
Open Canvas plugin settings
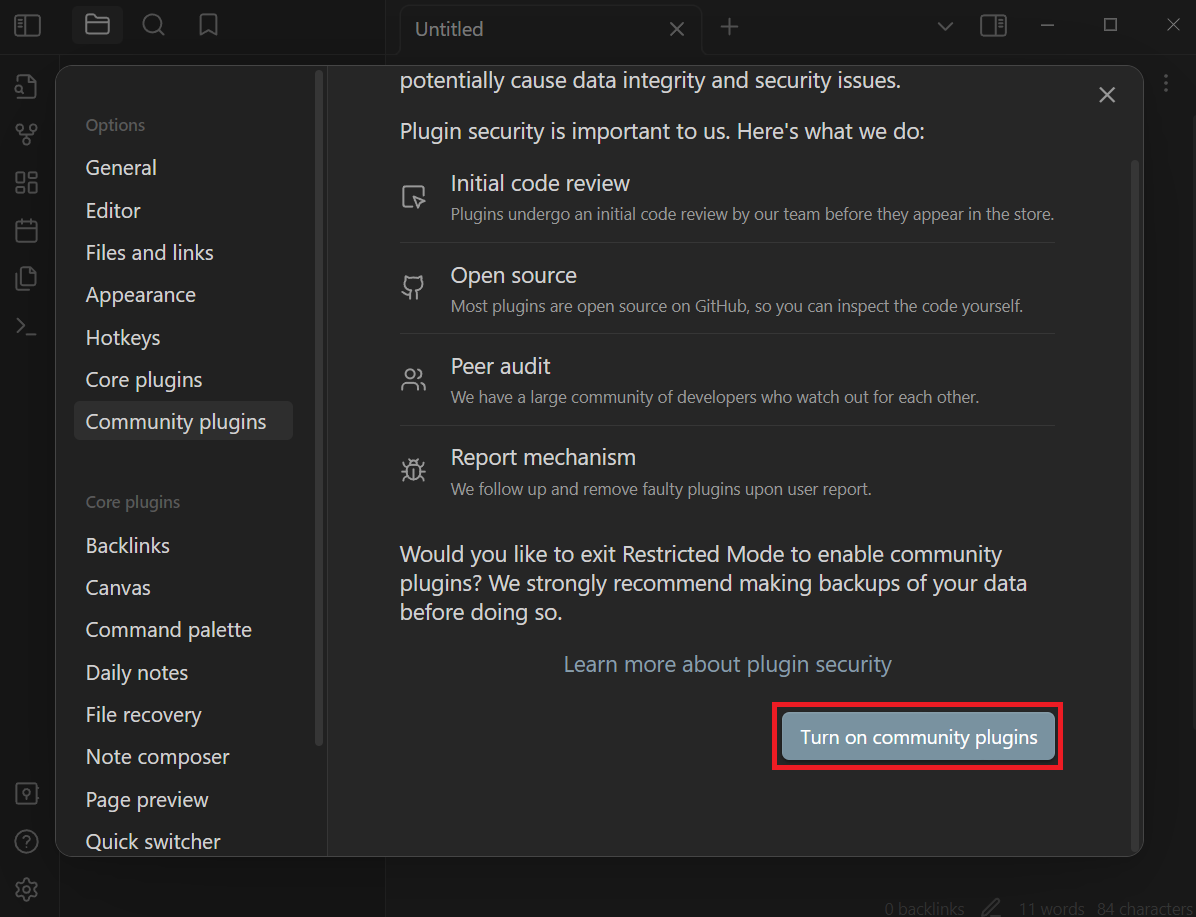click(x=183, y=587)
